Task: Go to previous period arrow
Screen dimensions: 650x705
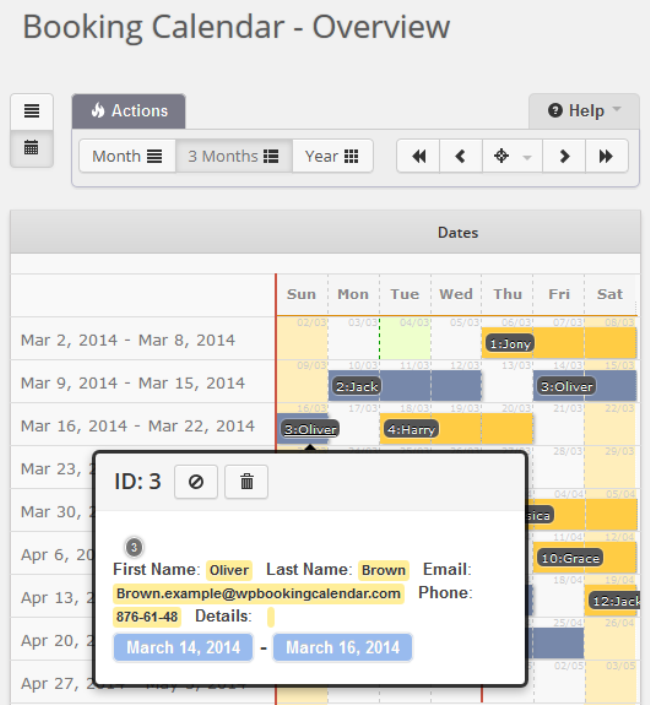Action: 460,156
